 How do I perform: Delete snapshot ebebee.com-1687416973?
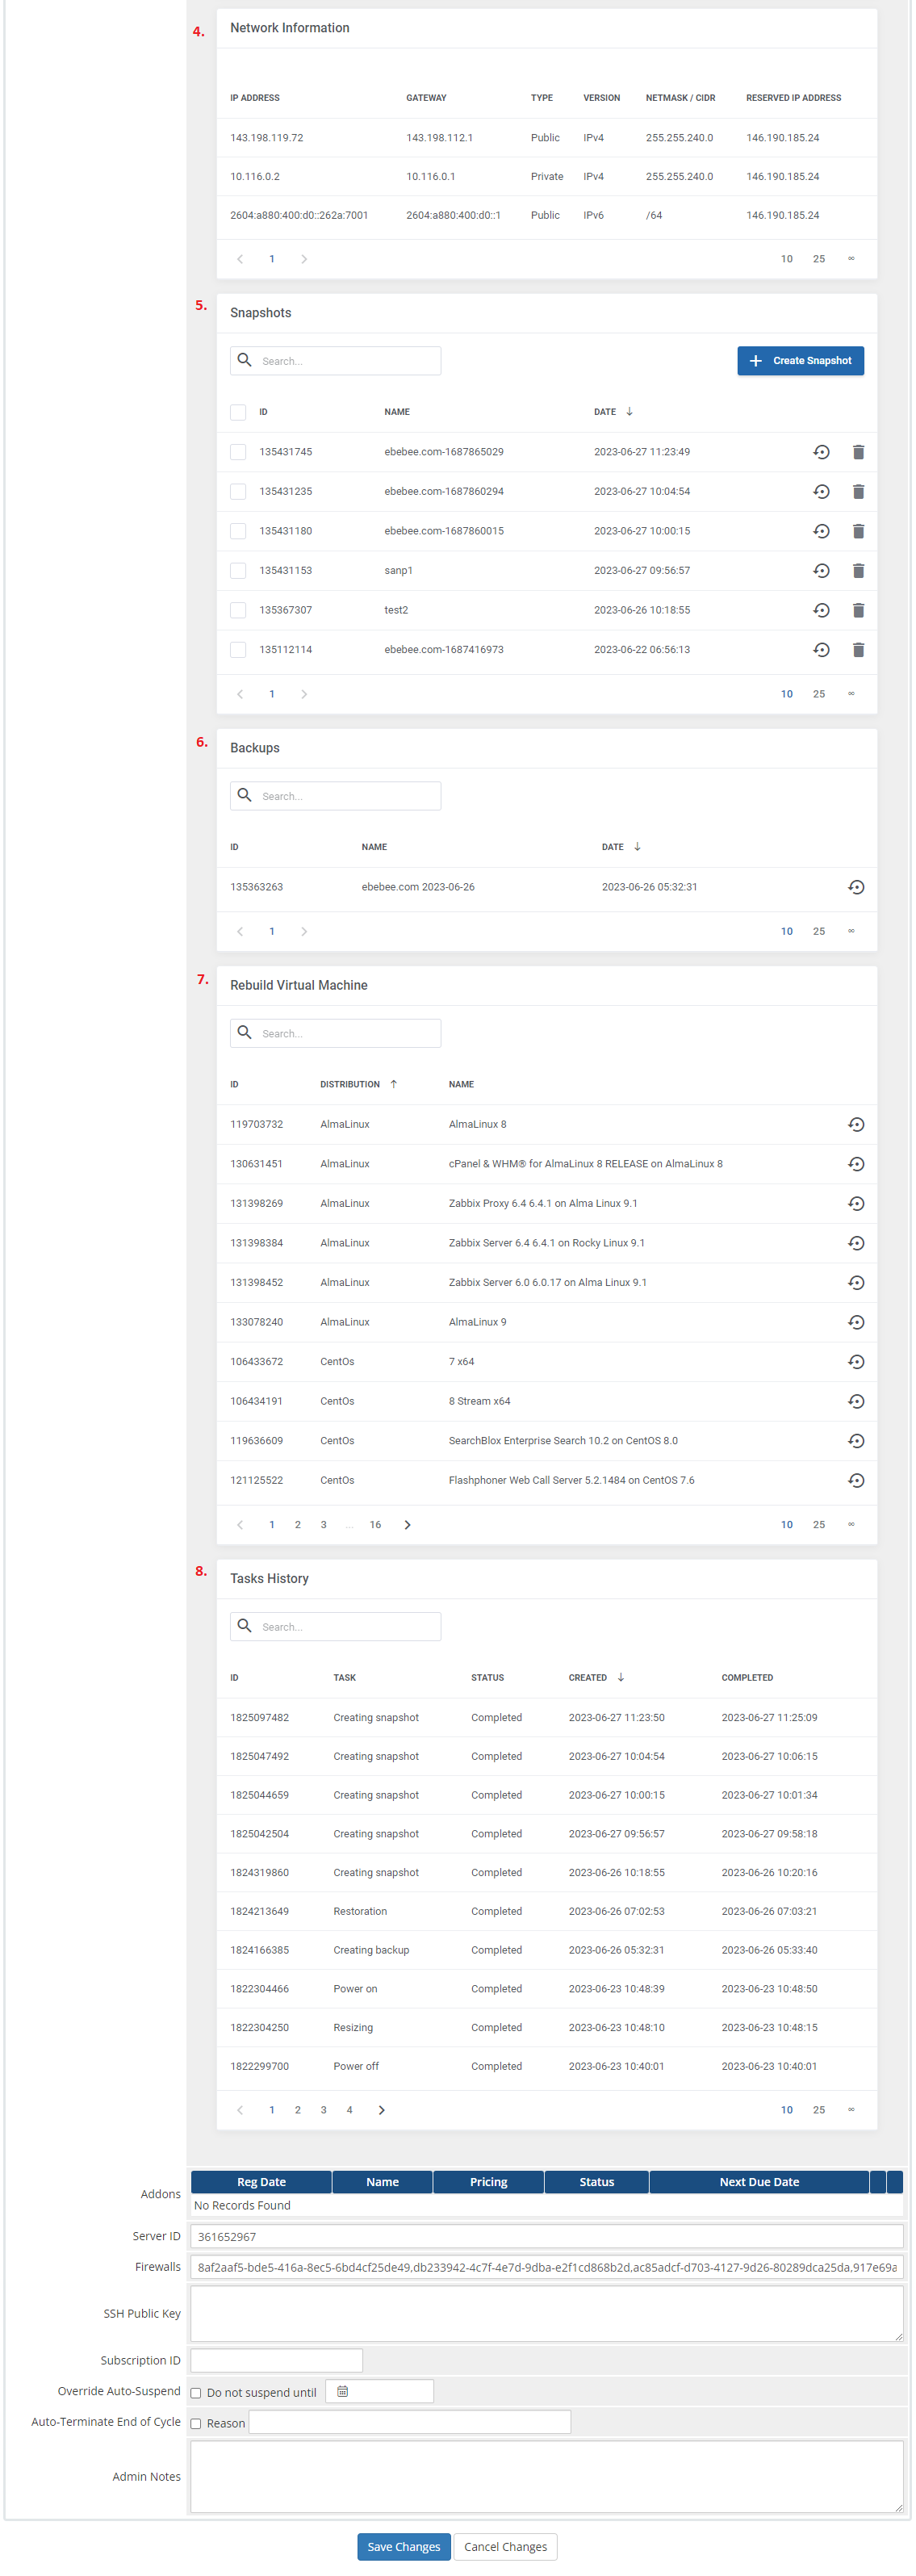click(x=858, y=649)
